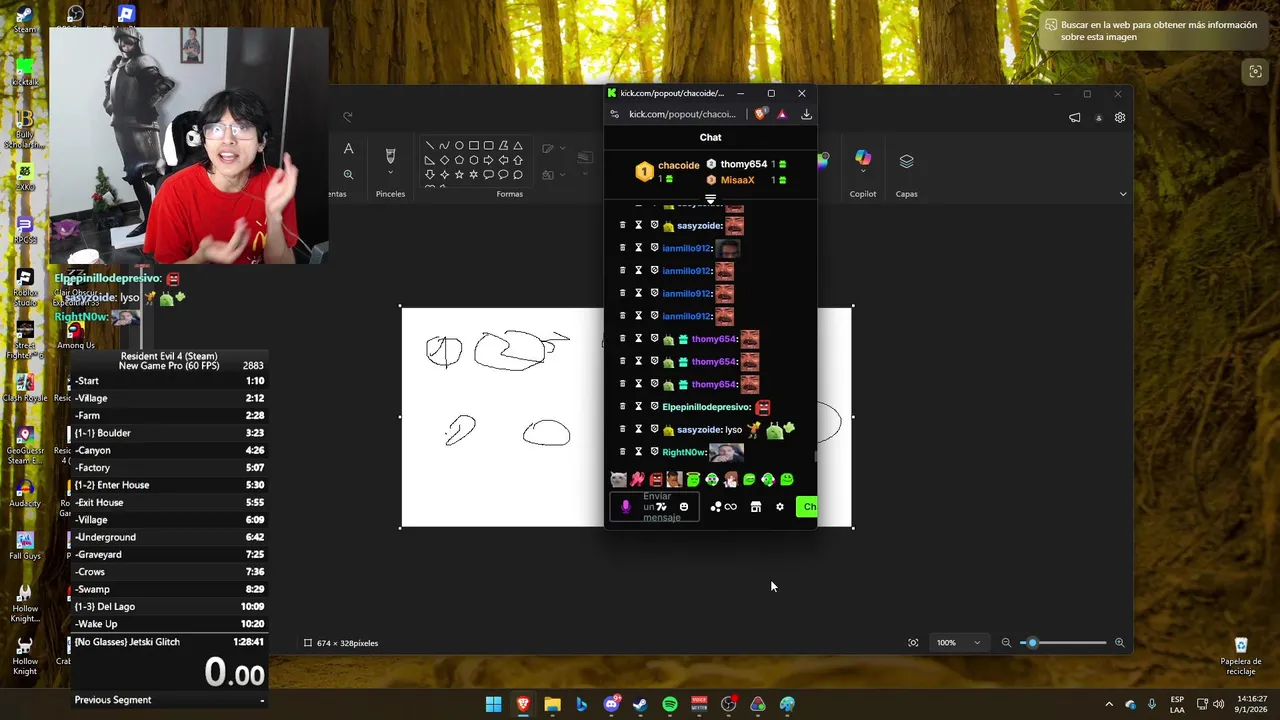Viewport: 1280px width, 720px height.
Task: Collapse the Paint ribbon with the chevron
Action: point(1123,194)
